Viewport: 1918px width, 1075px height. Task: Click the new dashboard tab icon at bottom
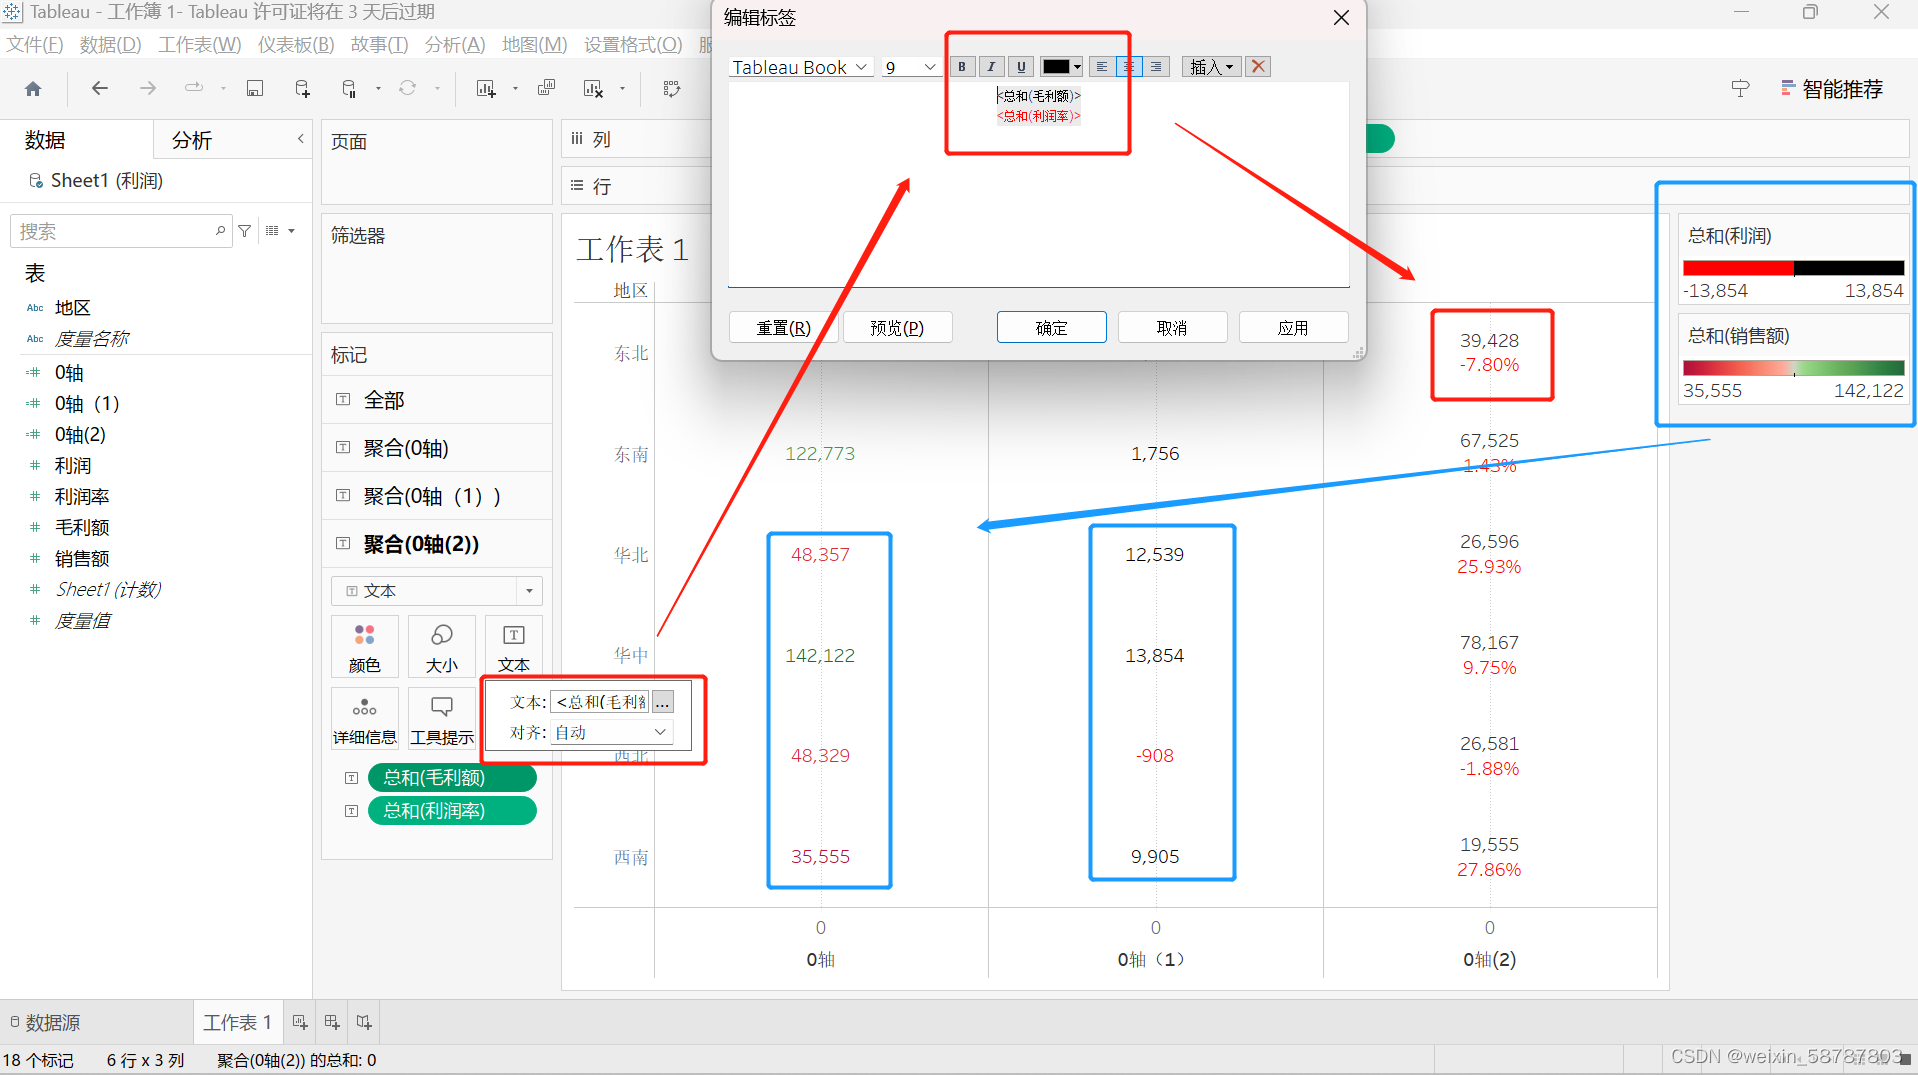pyautogui.click(x=332, y=1022)
